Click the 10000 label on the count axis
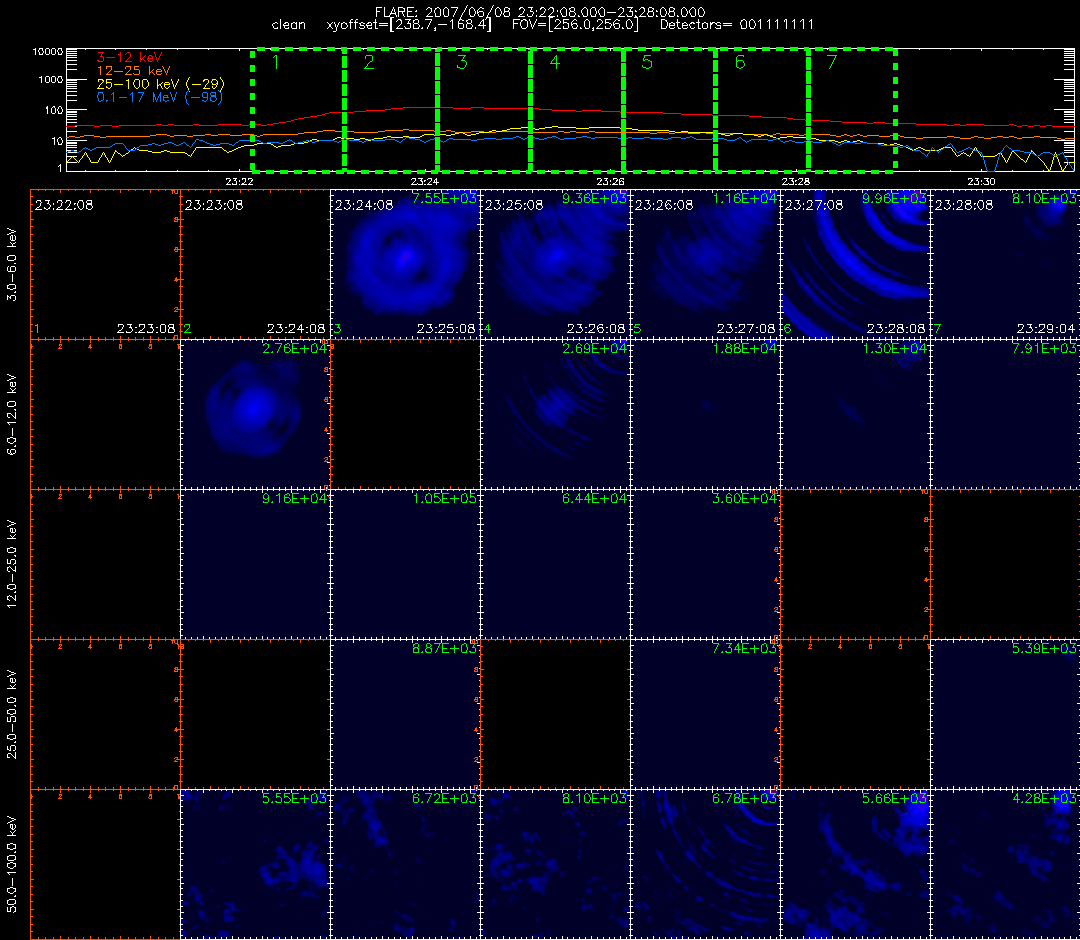1080x940 pixels. 48,52
